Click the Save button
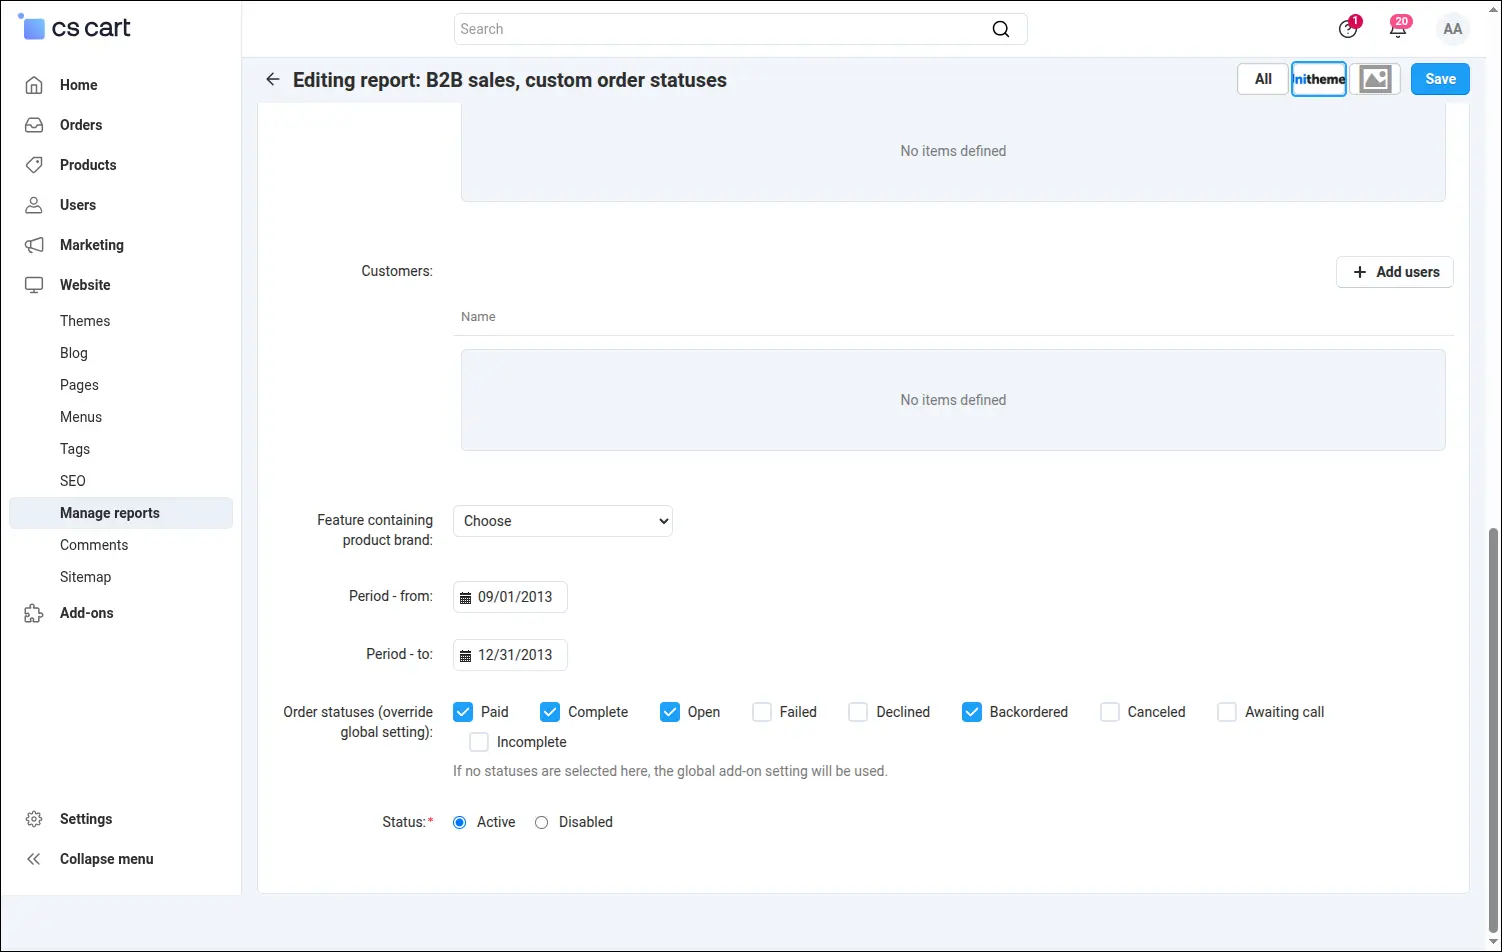Screen dimensions: 1502x952 point(1440,79)
